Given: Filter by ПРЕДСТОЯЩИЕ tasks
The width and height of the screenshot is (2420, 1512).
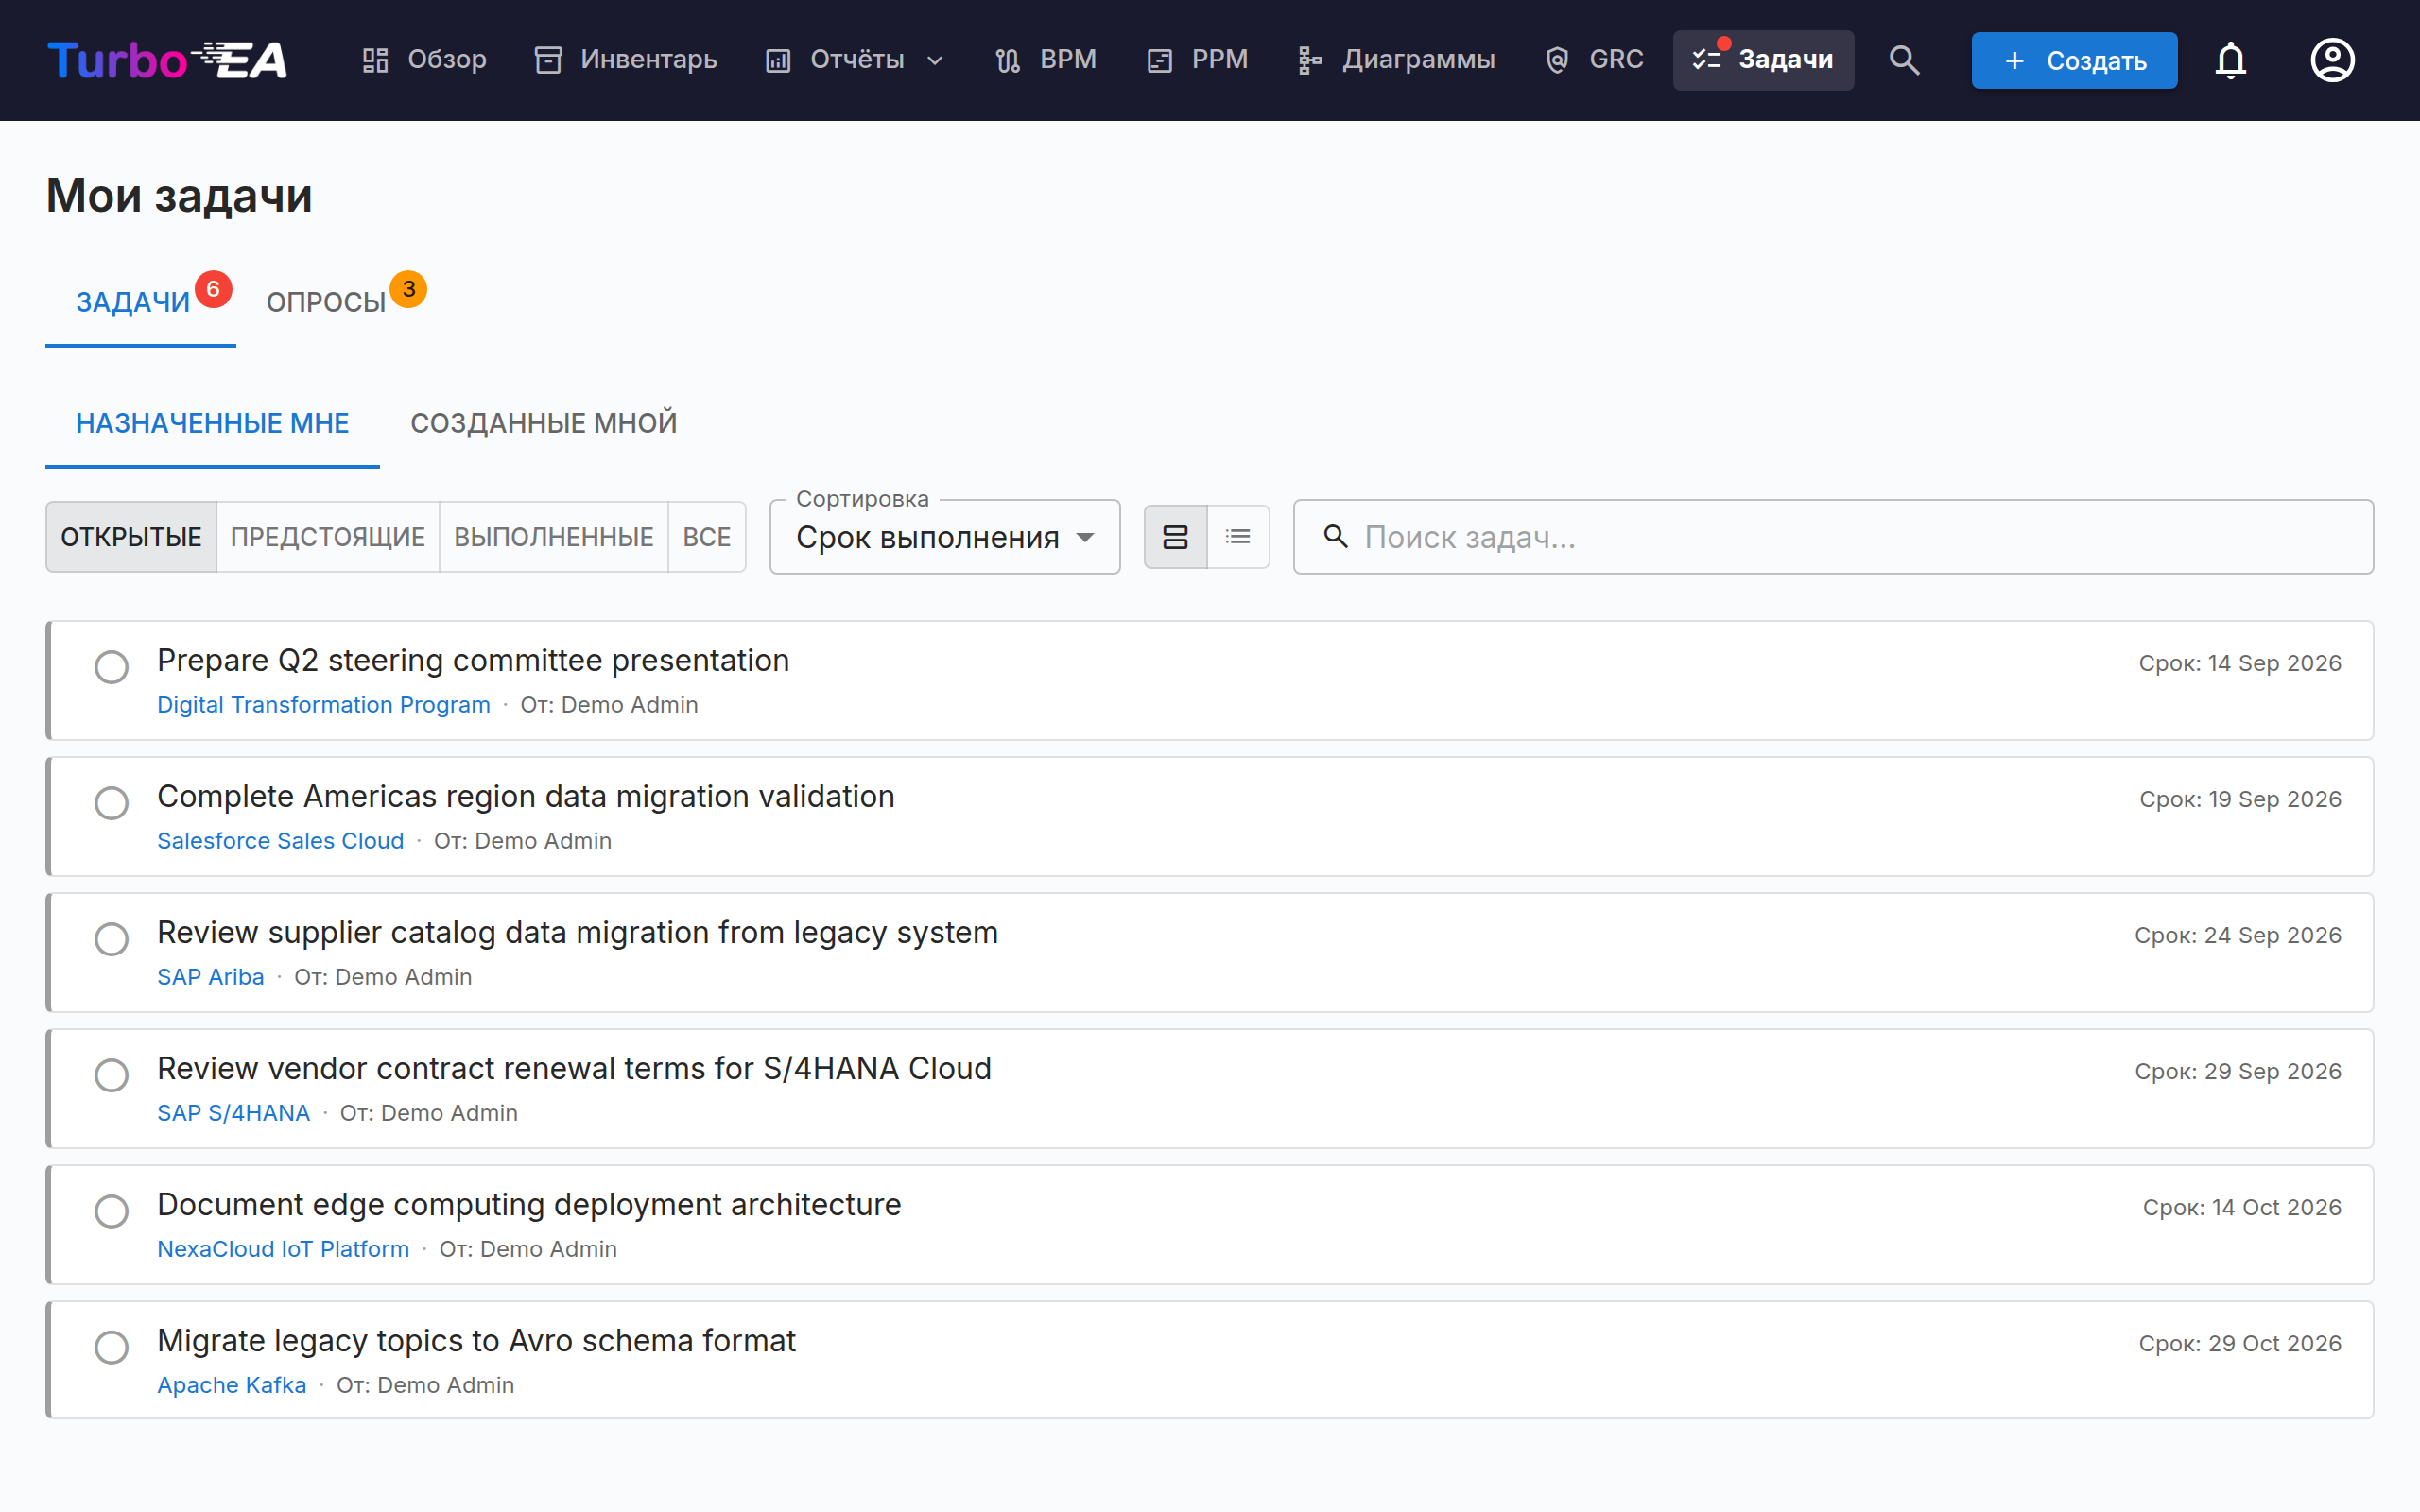Looking at the screenshot, I should click(328, 537).
